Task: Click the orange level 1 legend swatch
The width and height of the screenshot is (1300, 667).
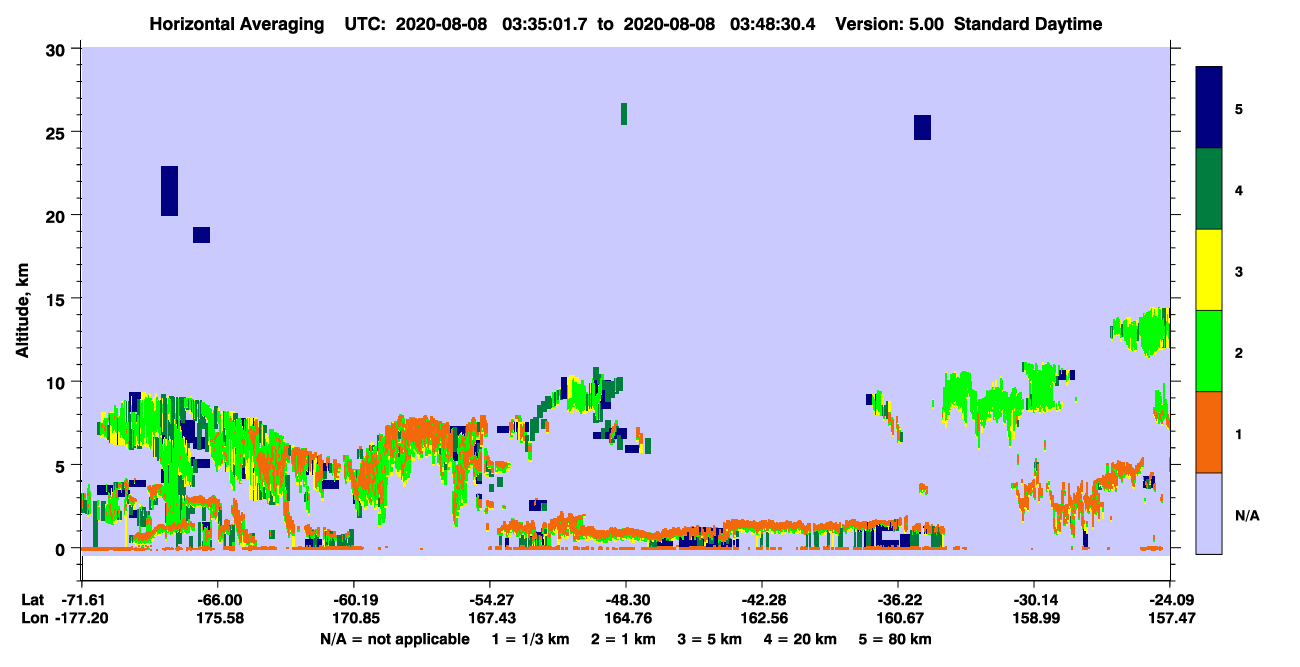Action: pos(1209,432)
